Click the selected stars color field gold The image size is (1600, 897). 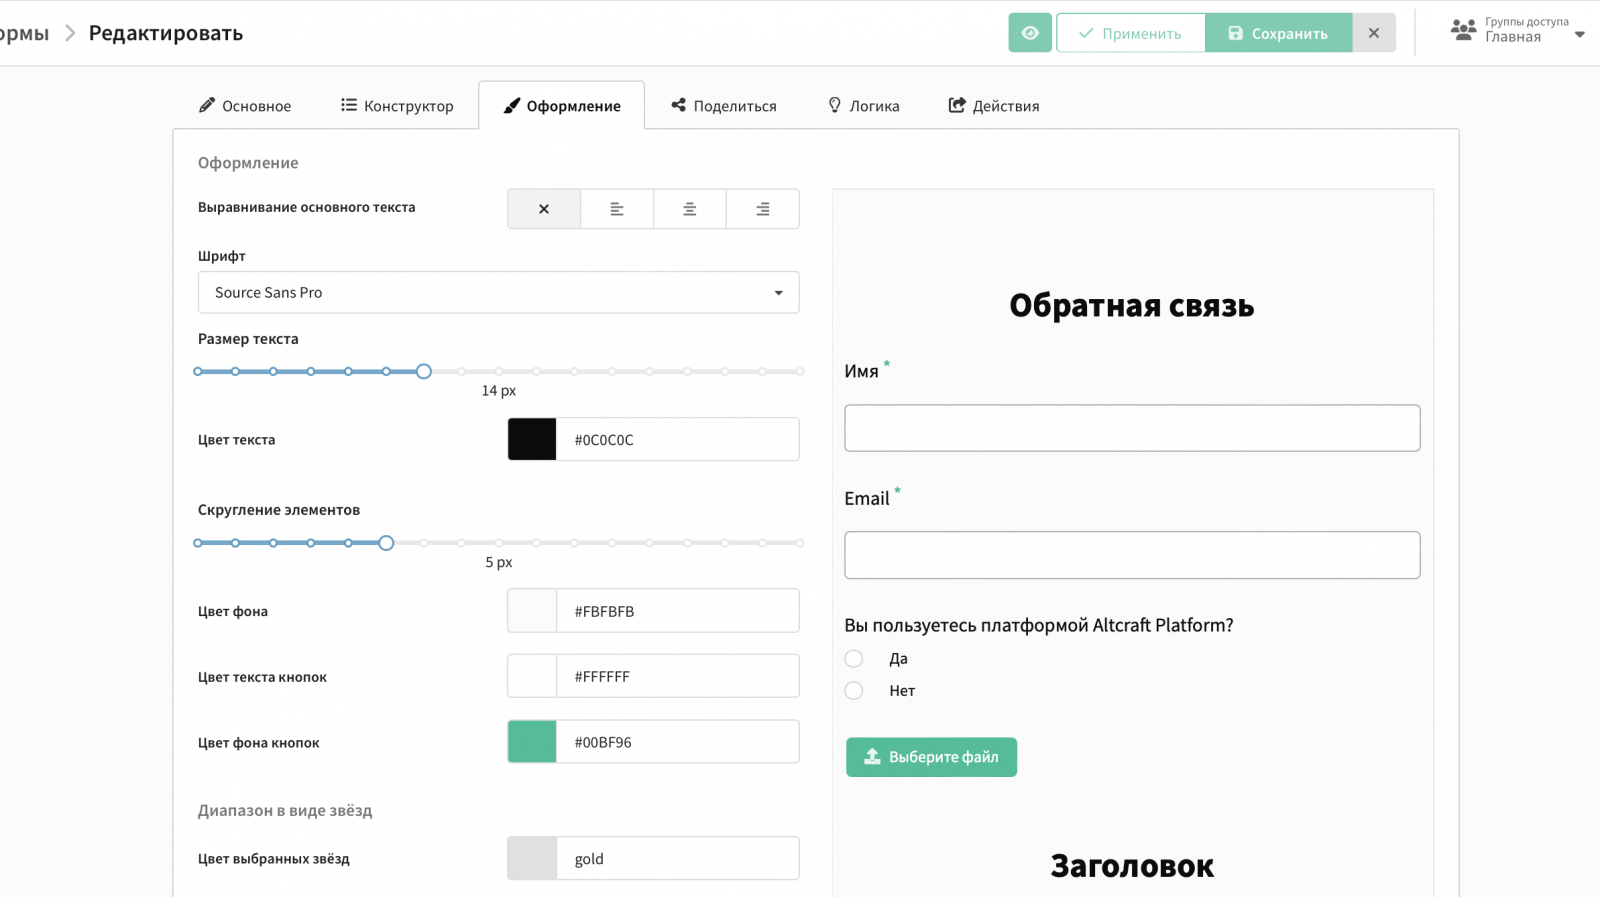coord(678,859)
